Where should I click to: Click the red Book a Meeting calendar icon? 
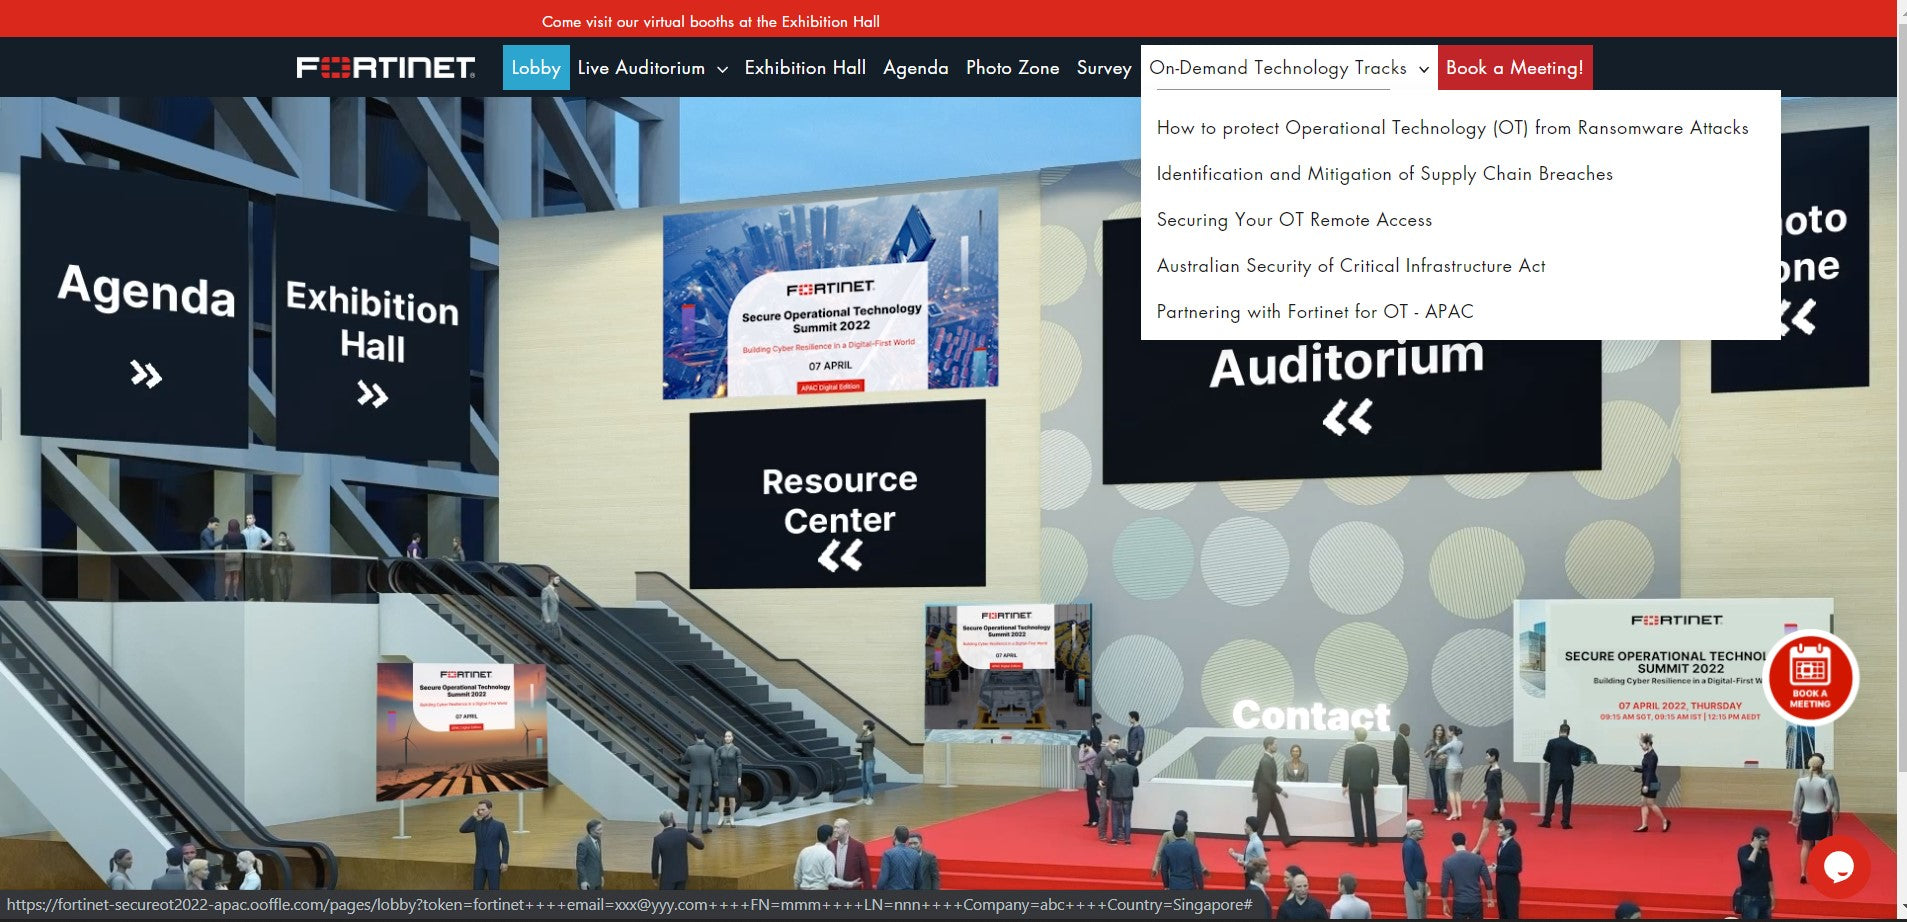(x=1810, y=677)
